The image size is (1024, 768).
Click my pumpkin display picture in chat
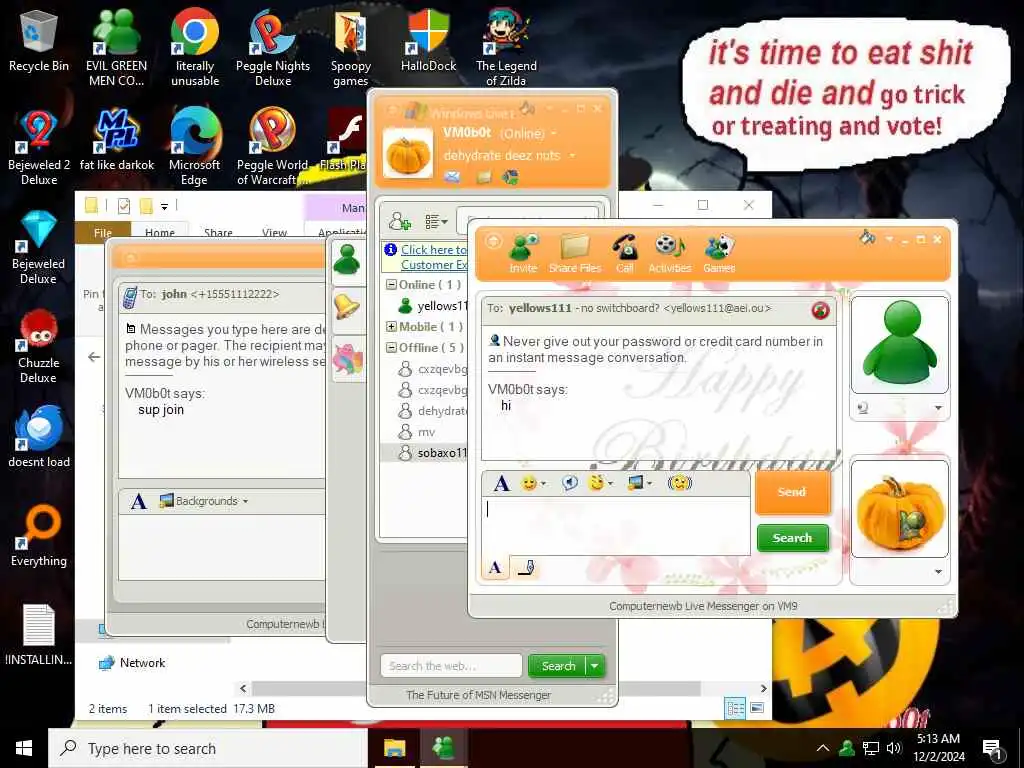pyautogui.click(x=900, y=509)
